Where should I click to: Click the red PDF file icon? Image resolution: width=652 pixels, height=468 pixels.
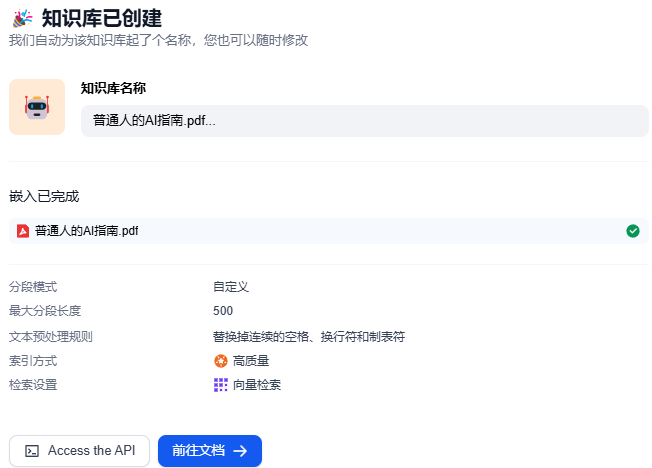tap(23, 231)
